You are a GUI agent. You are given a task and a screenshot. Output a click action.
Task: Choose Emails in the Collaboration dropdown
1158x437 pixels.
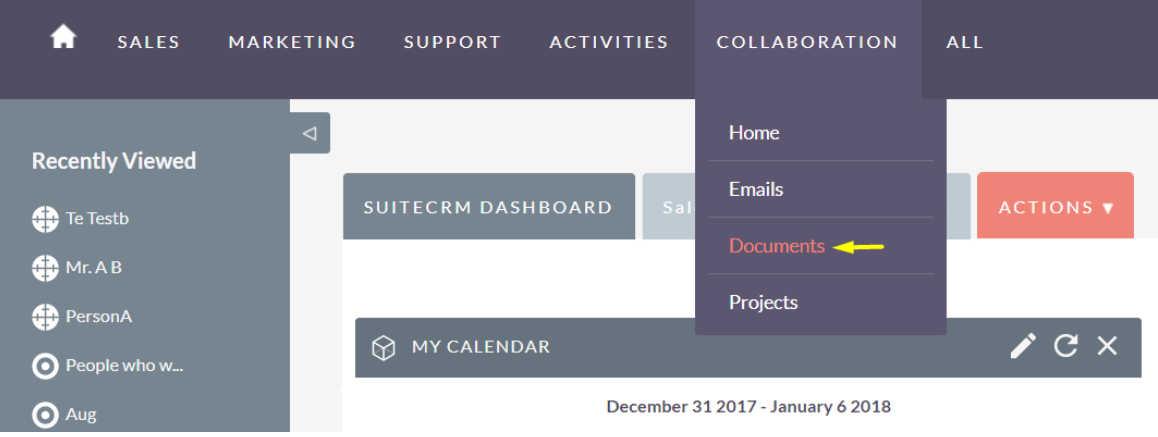click(756, 189)
